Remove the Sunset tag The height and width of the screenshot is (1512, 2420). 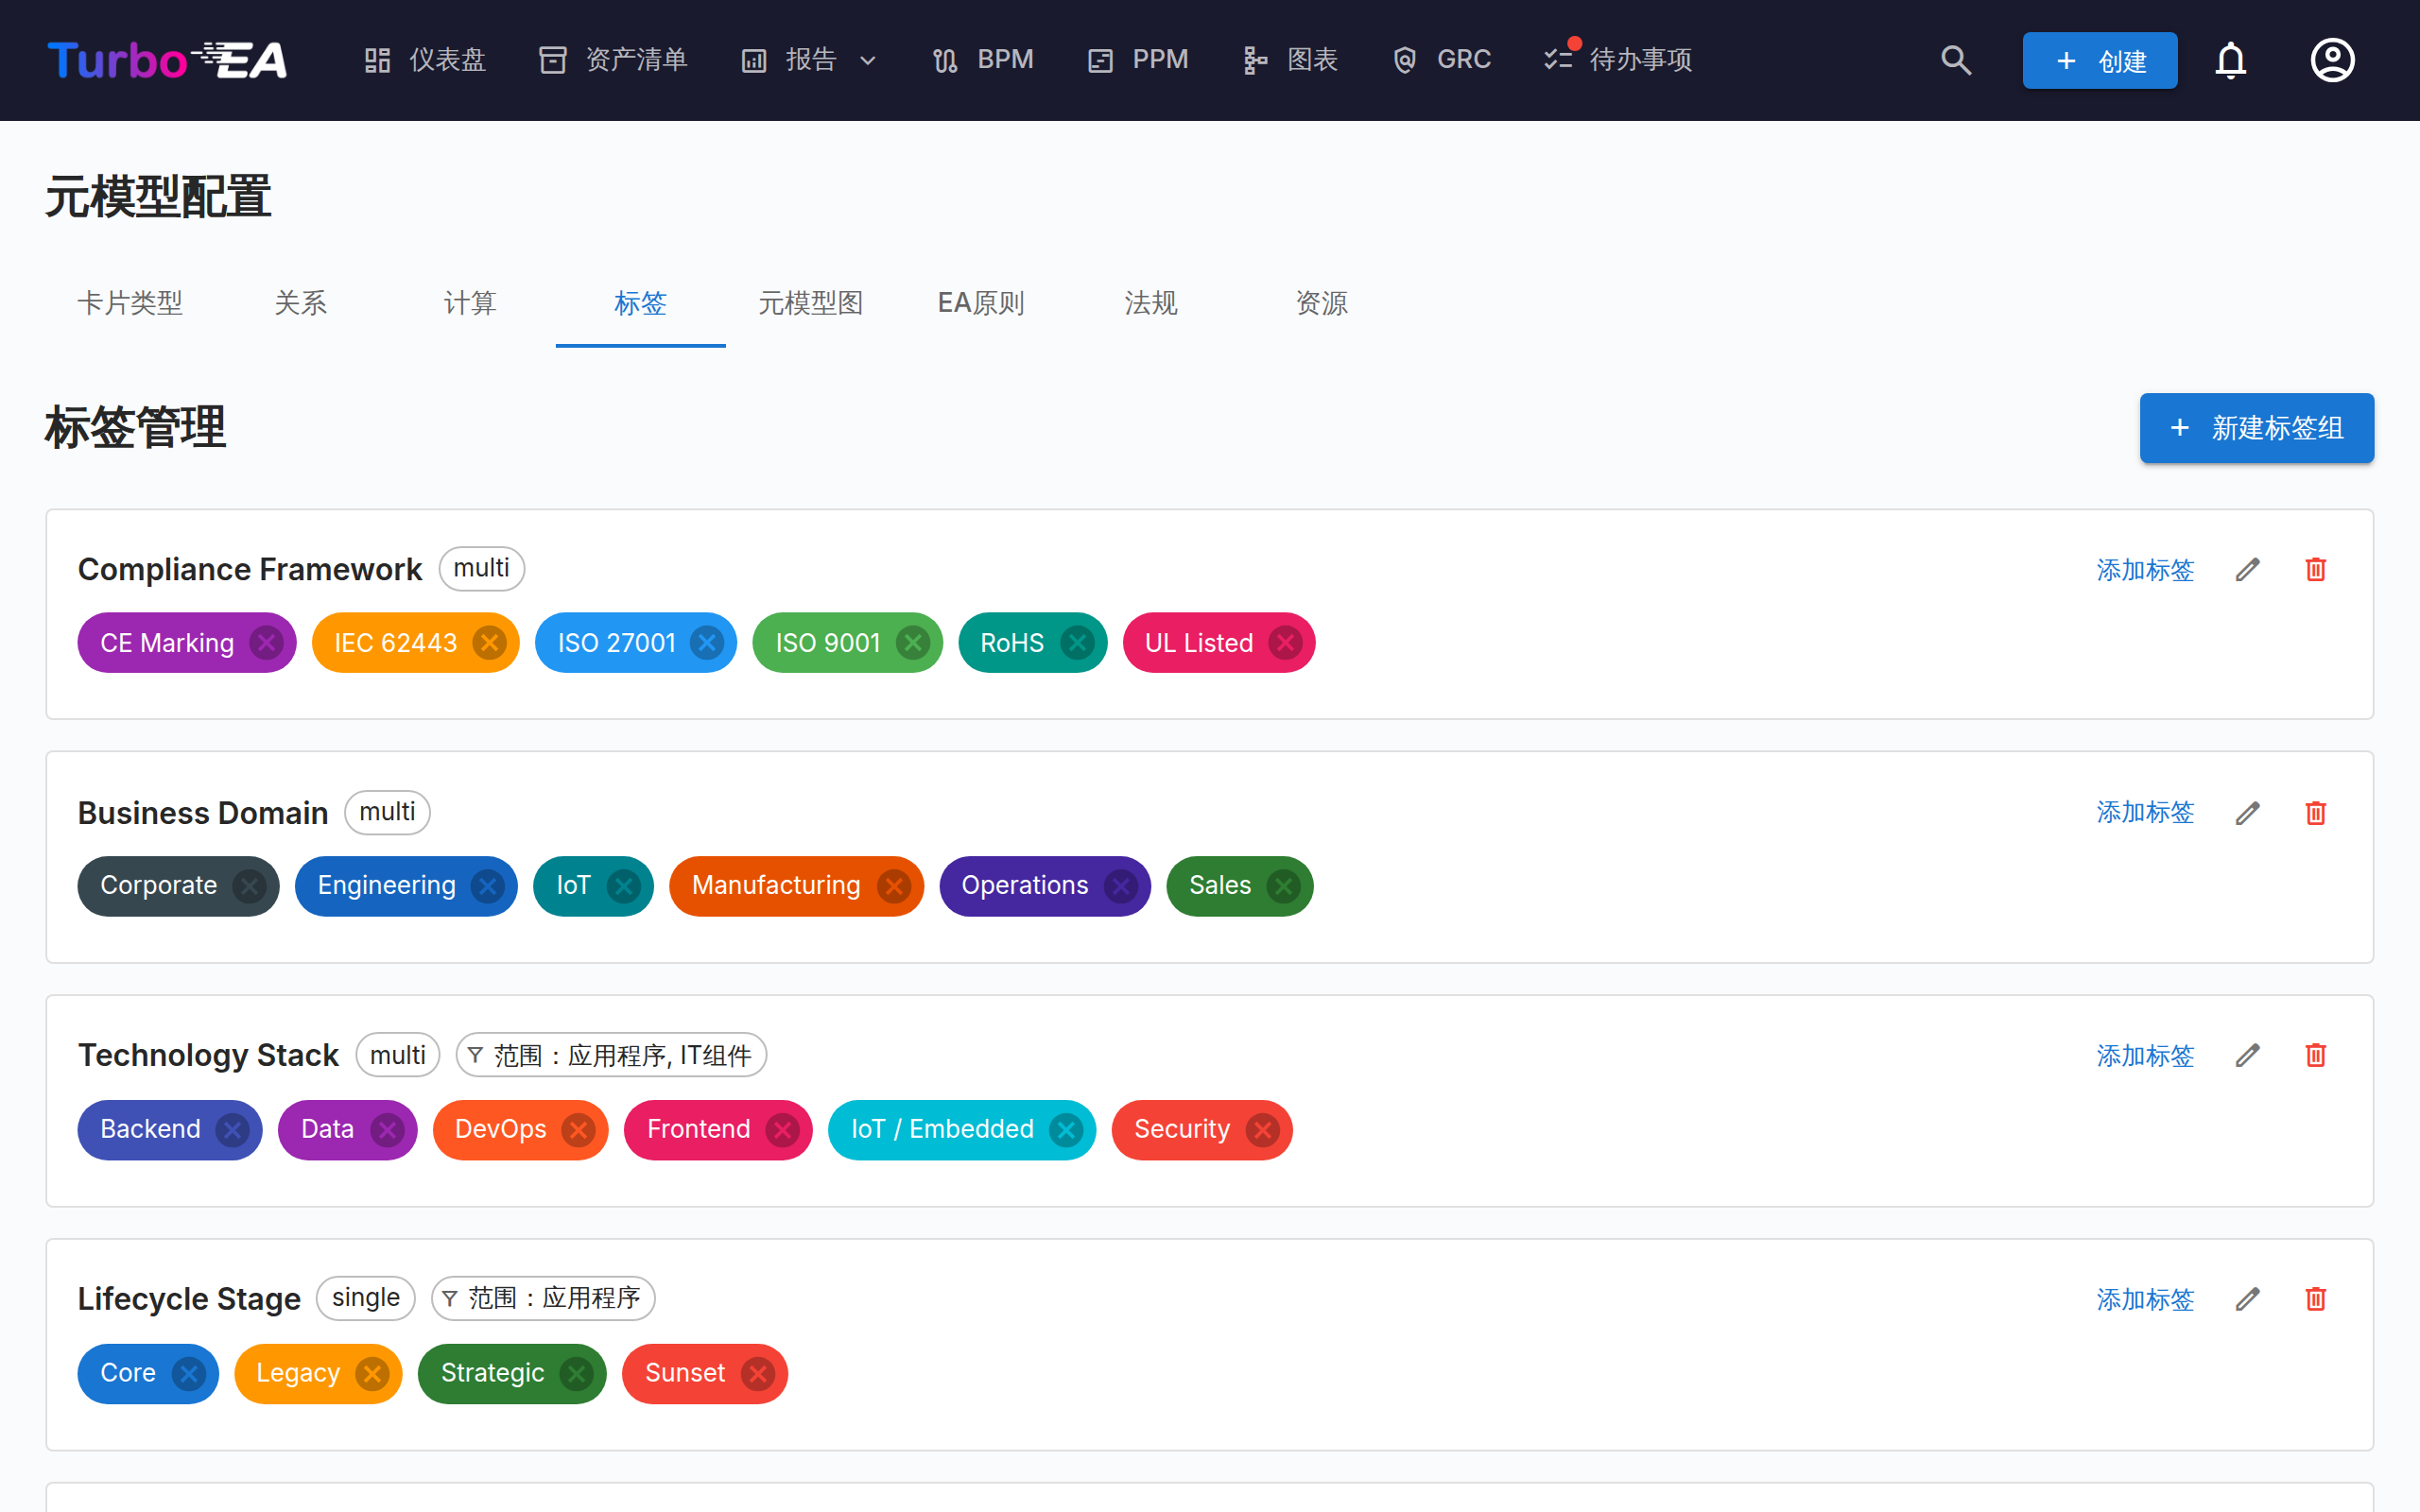(x=757, y=1374)
